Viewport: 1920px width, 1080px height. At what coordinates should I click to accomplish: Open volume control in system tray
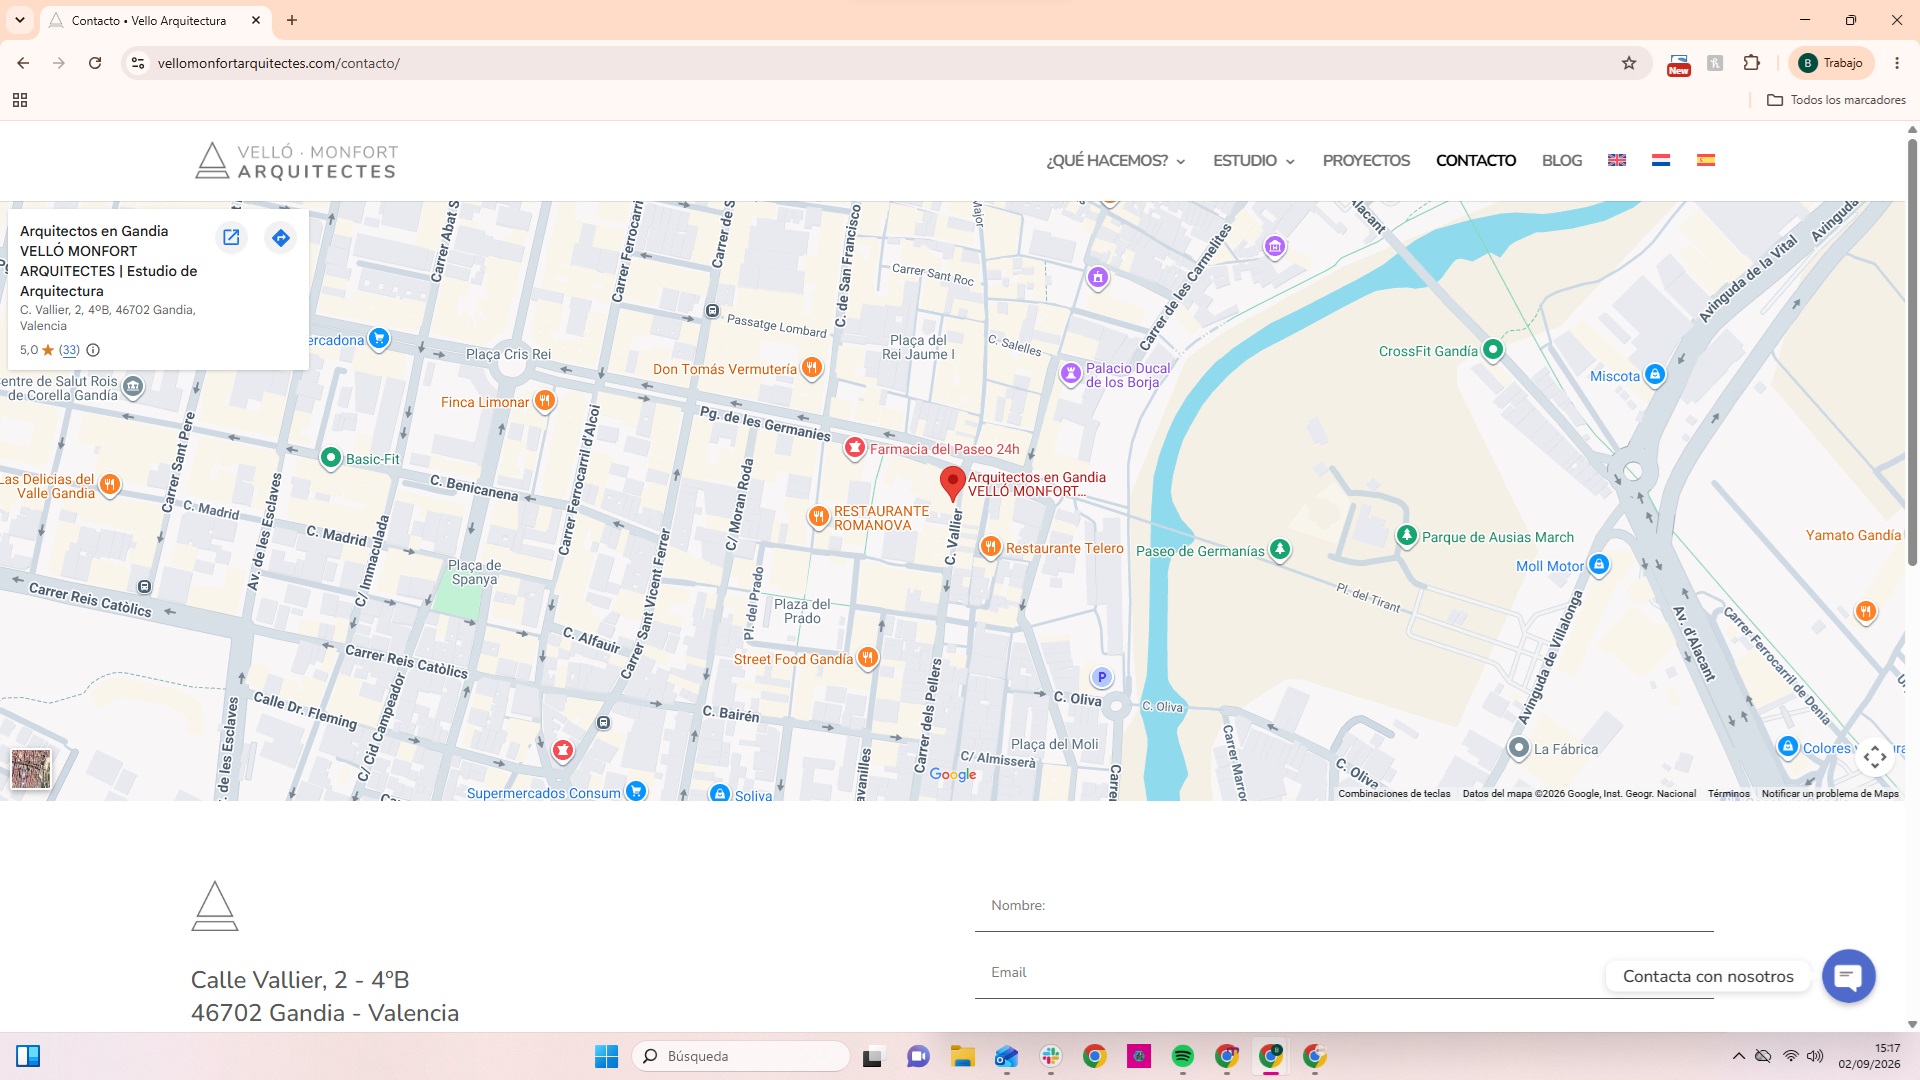1815,1056
